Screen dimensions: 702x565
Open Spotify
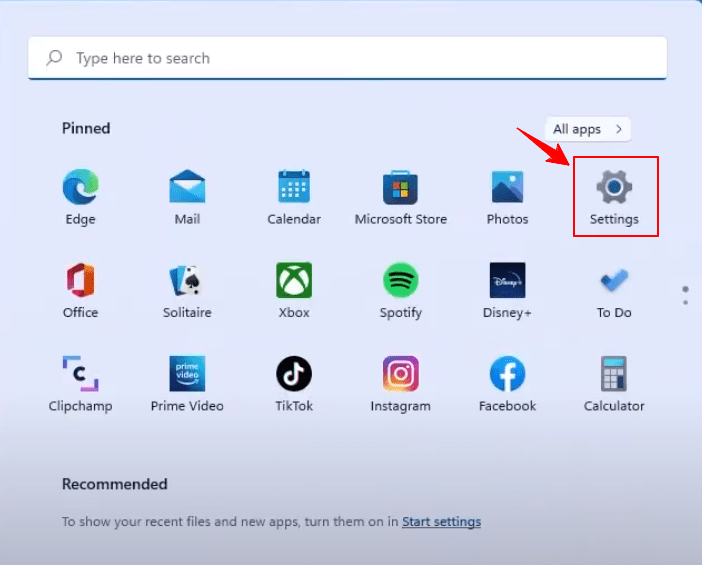401,290
